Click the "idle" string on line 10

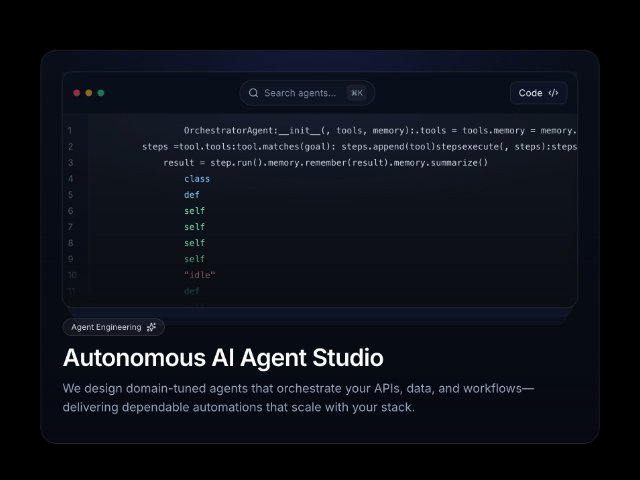199,275
